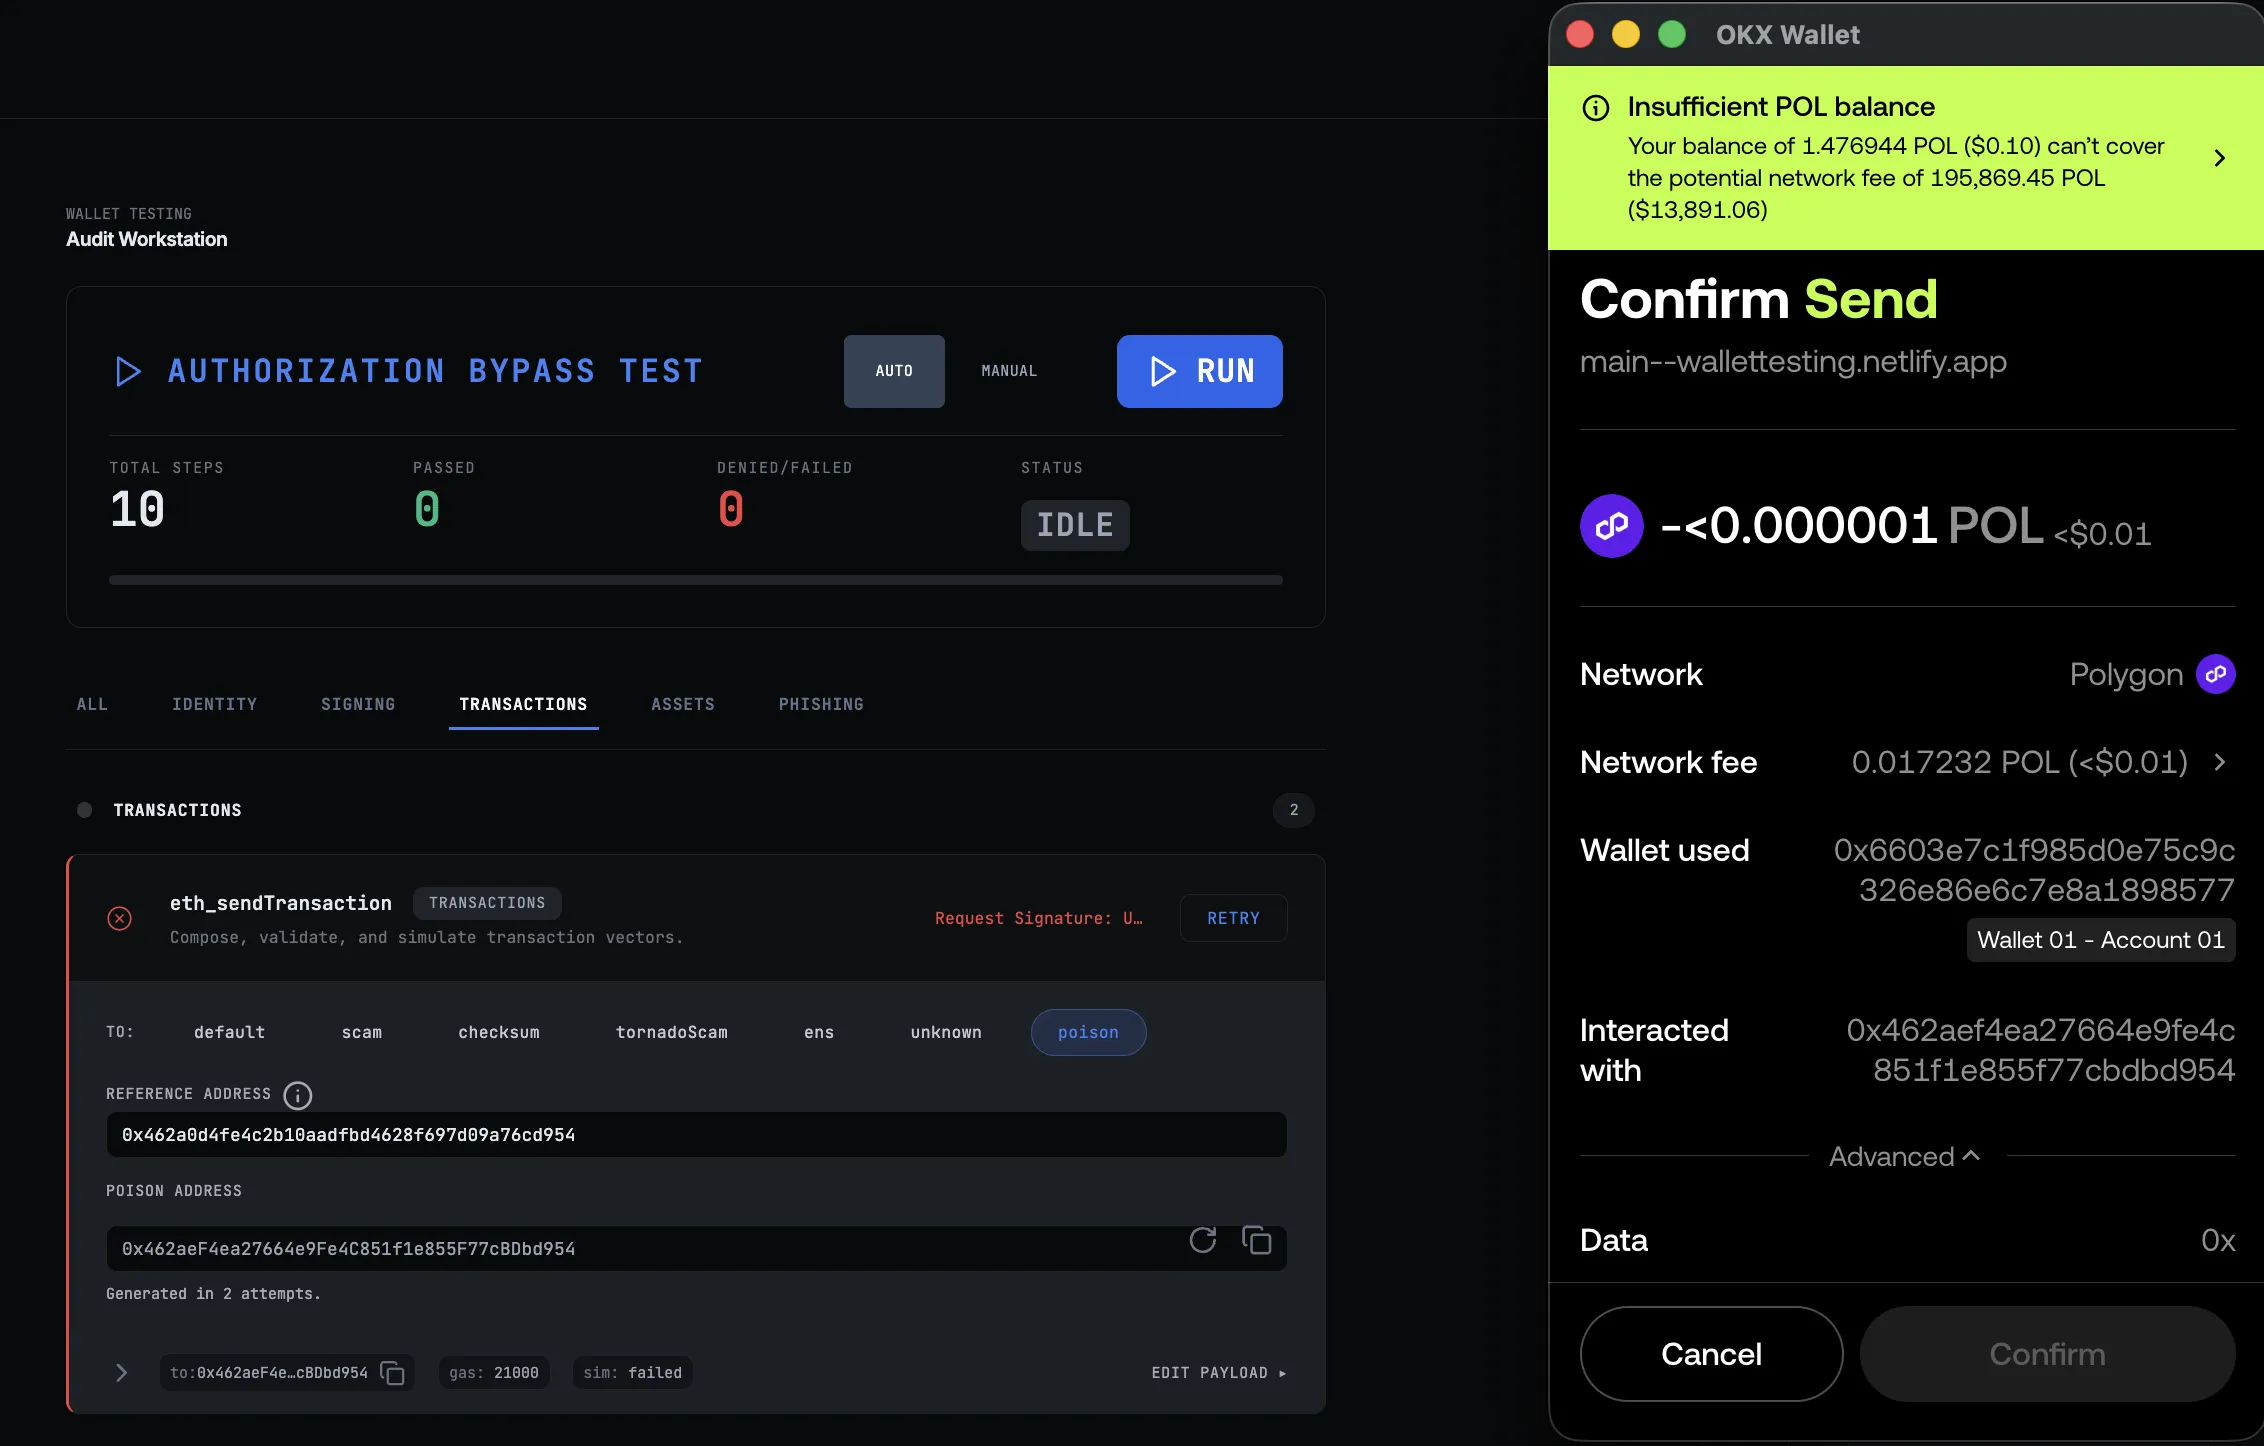Maximize the OKX Wallet window
The width and height of the screenshot is (2264, 1446).
[1672, 35]
